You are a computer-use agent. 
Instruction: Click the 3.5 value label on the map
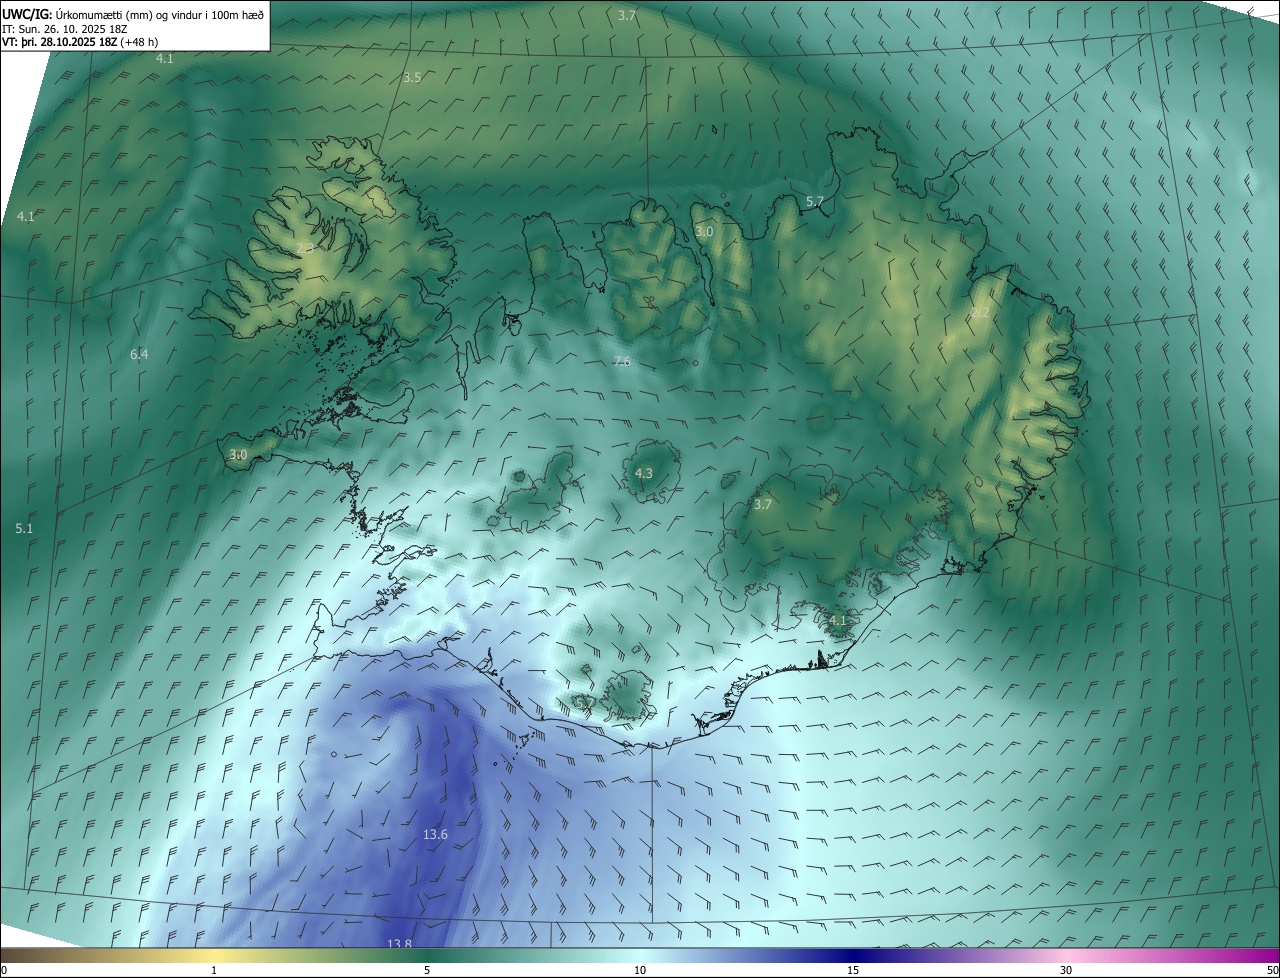(412, 77)
